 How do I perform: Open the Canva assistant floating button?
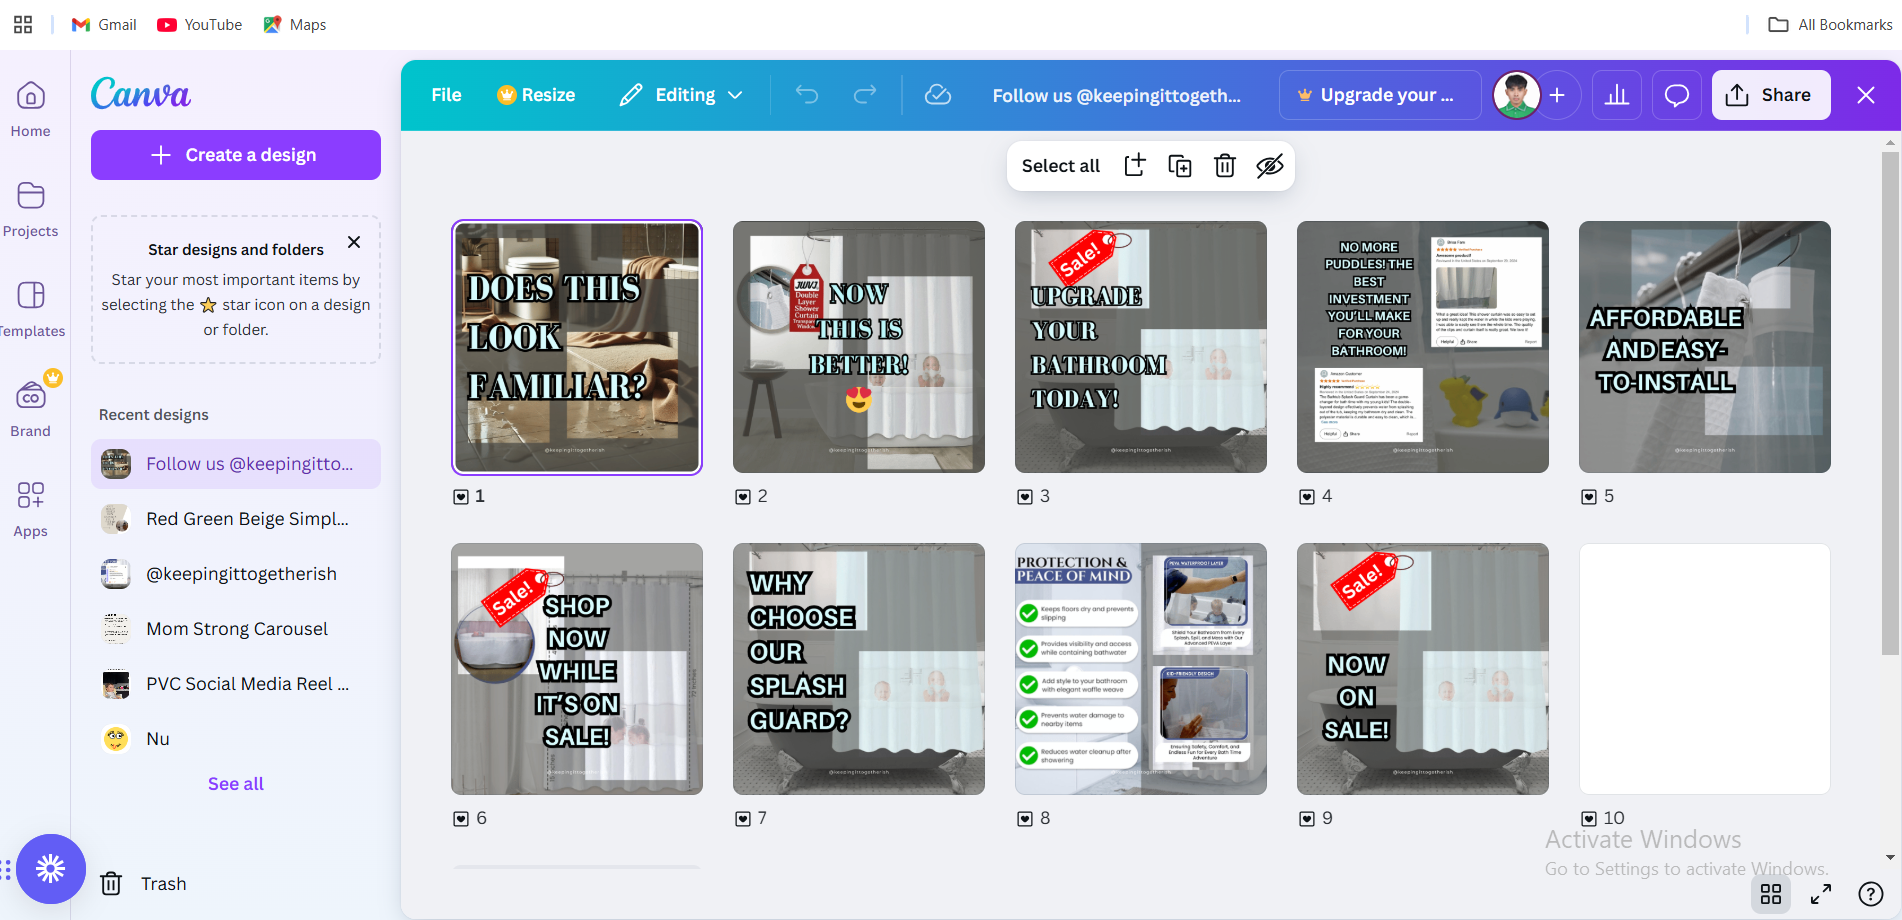50,869
